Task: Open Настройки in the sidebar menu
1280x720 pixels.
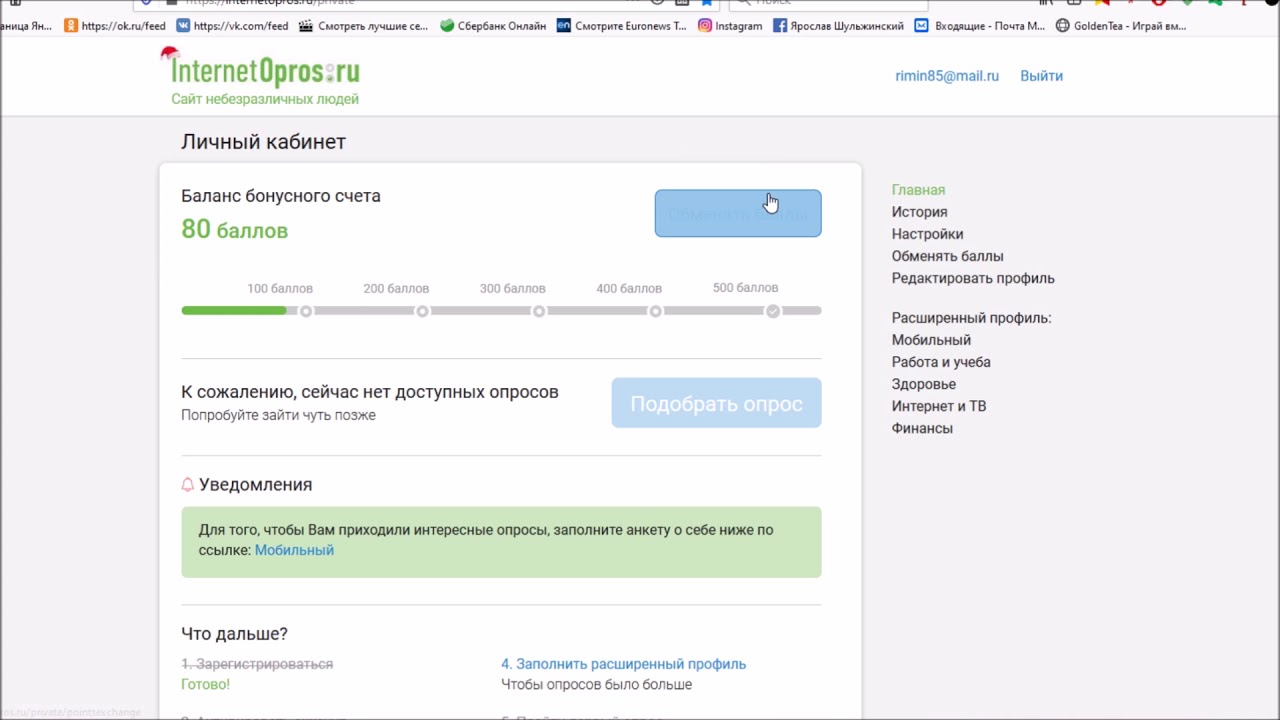Action: pos(927,234)
